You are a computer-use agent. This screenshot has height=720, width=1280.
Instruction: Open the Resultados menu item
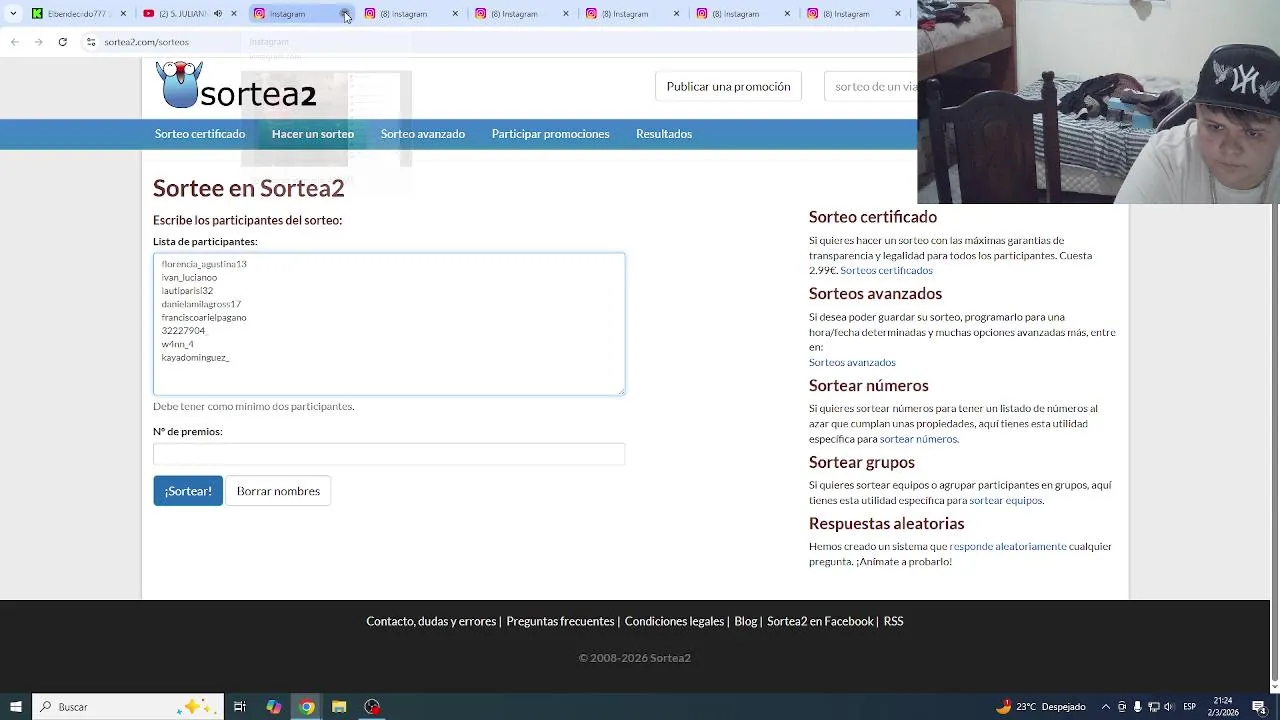point(664,134)
